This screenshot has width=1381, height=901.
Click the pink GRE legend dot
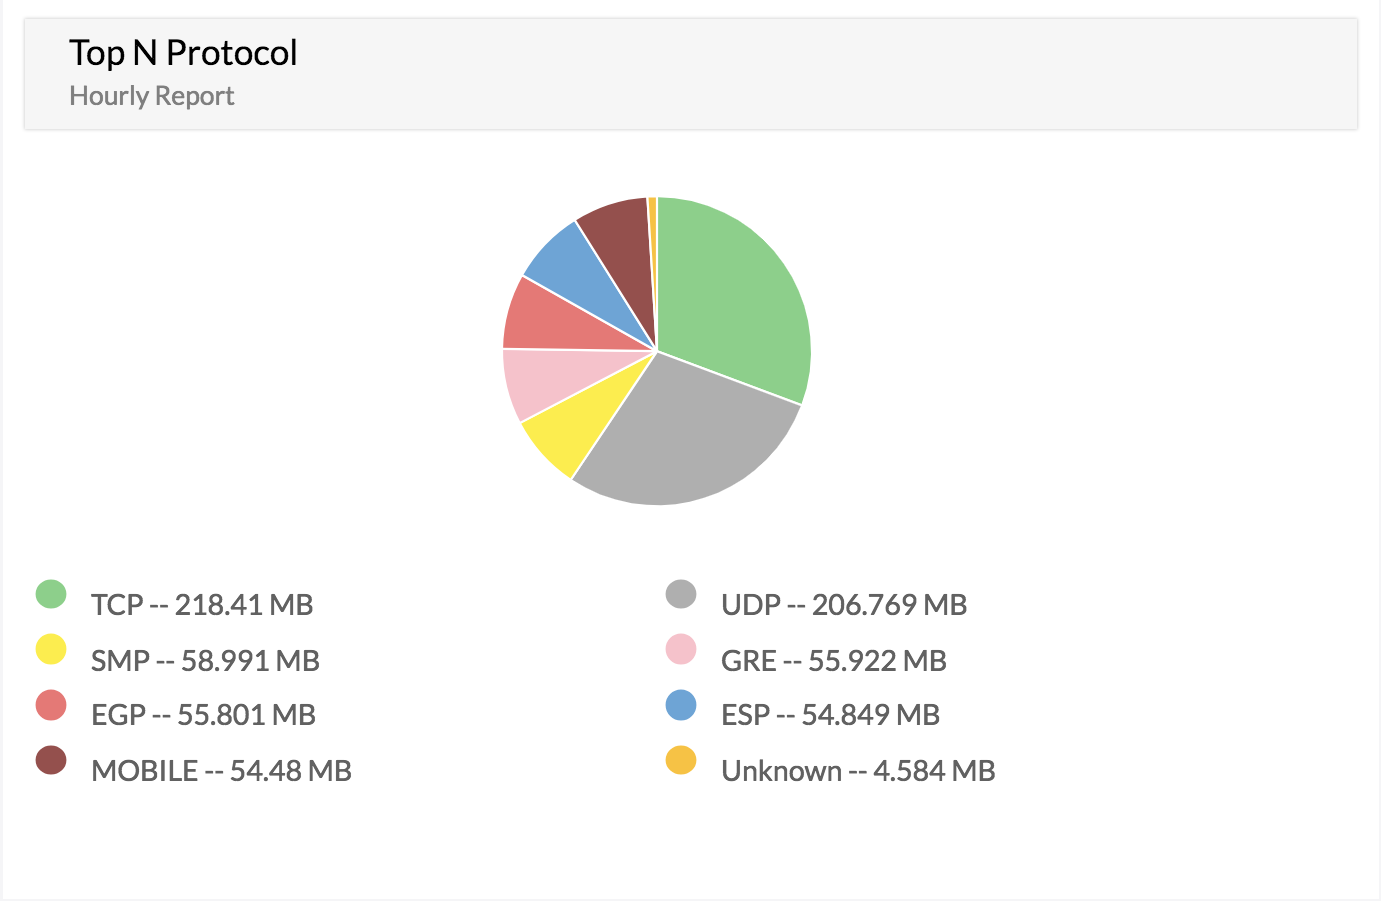[x=681, y=650]
